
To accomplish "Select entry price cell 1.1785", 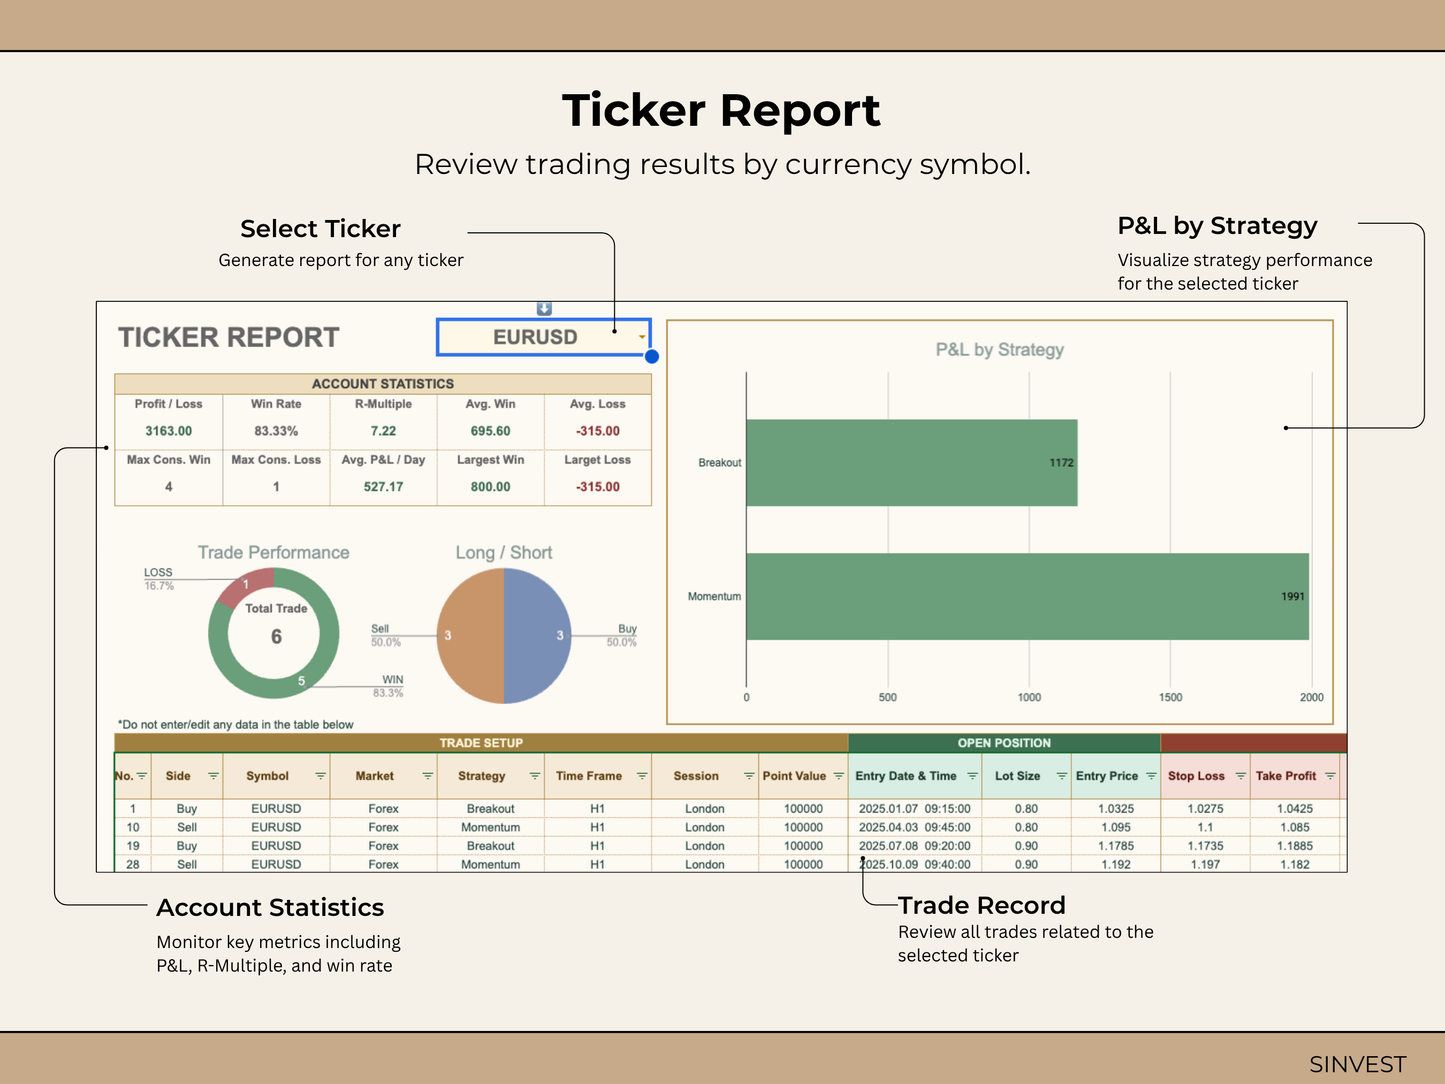I will click(x=1116, y=846).
